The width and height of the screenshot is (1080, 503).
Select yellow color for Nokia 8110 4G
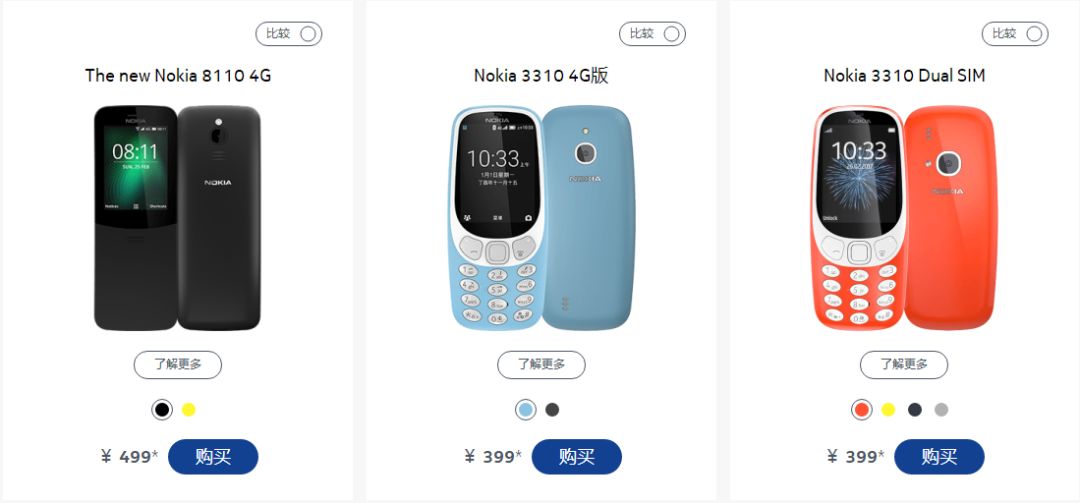[189, 410]
